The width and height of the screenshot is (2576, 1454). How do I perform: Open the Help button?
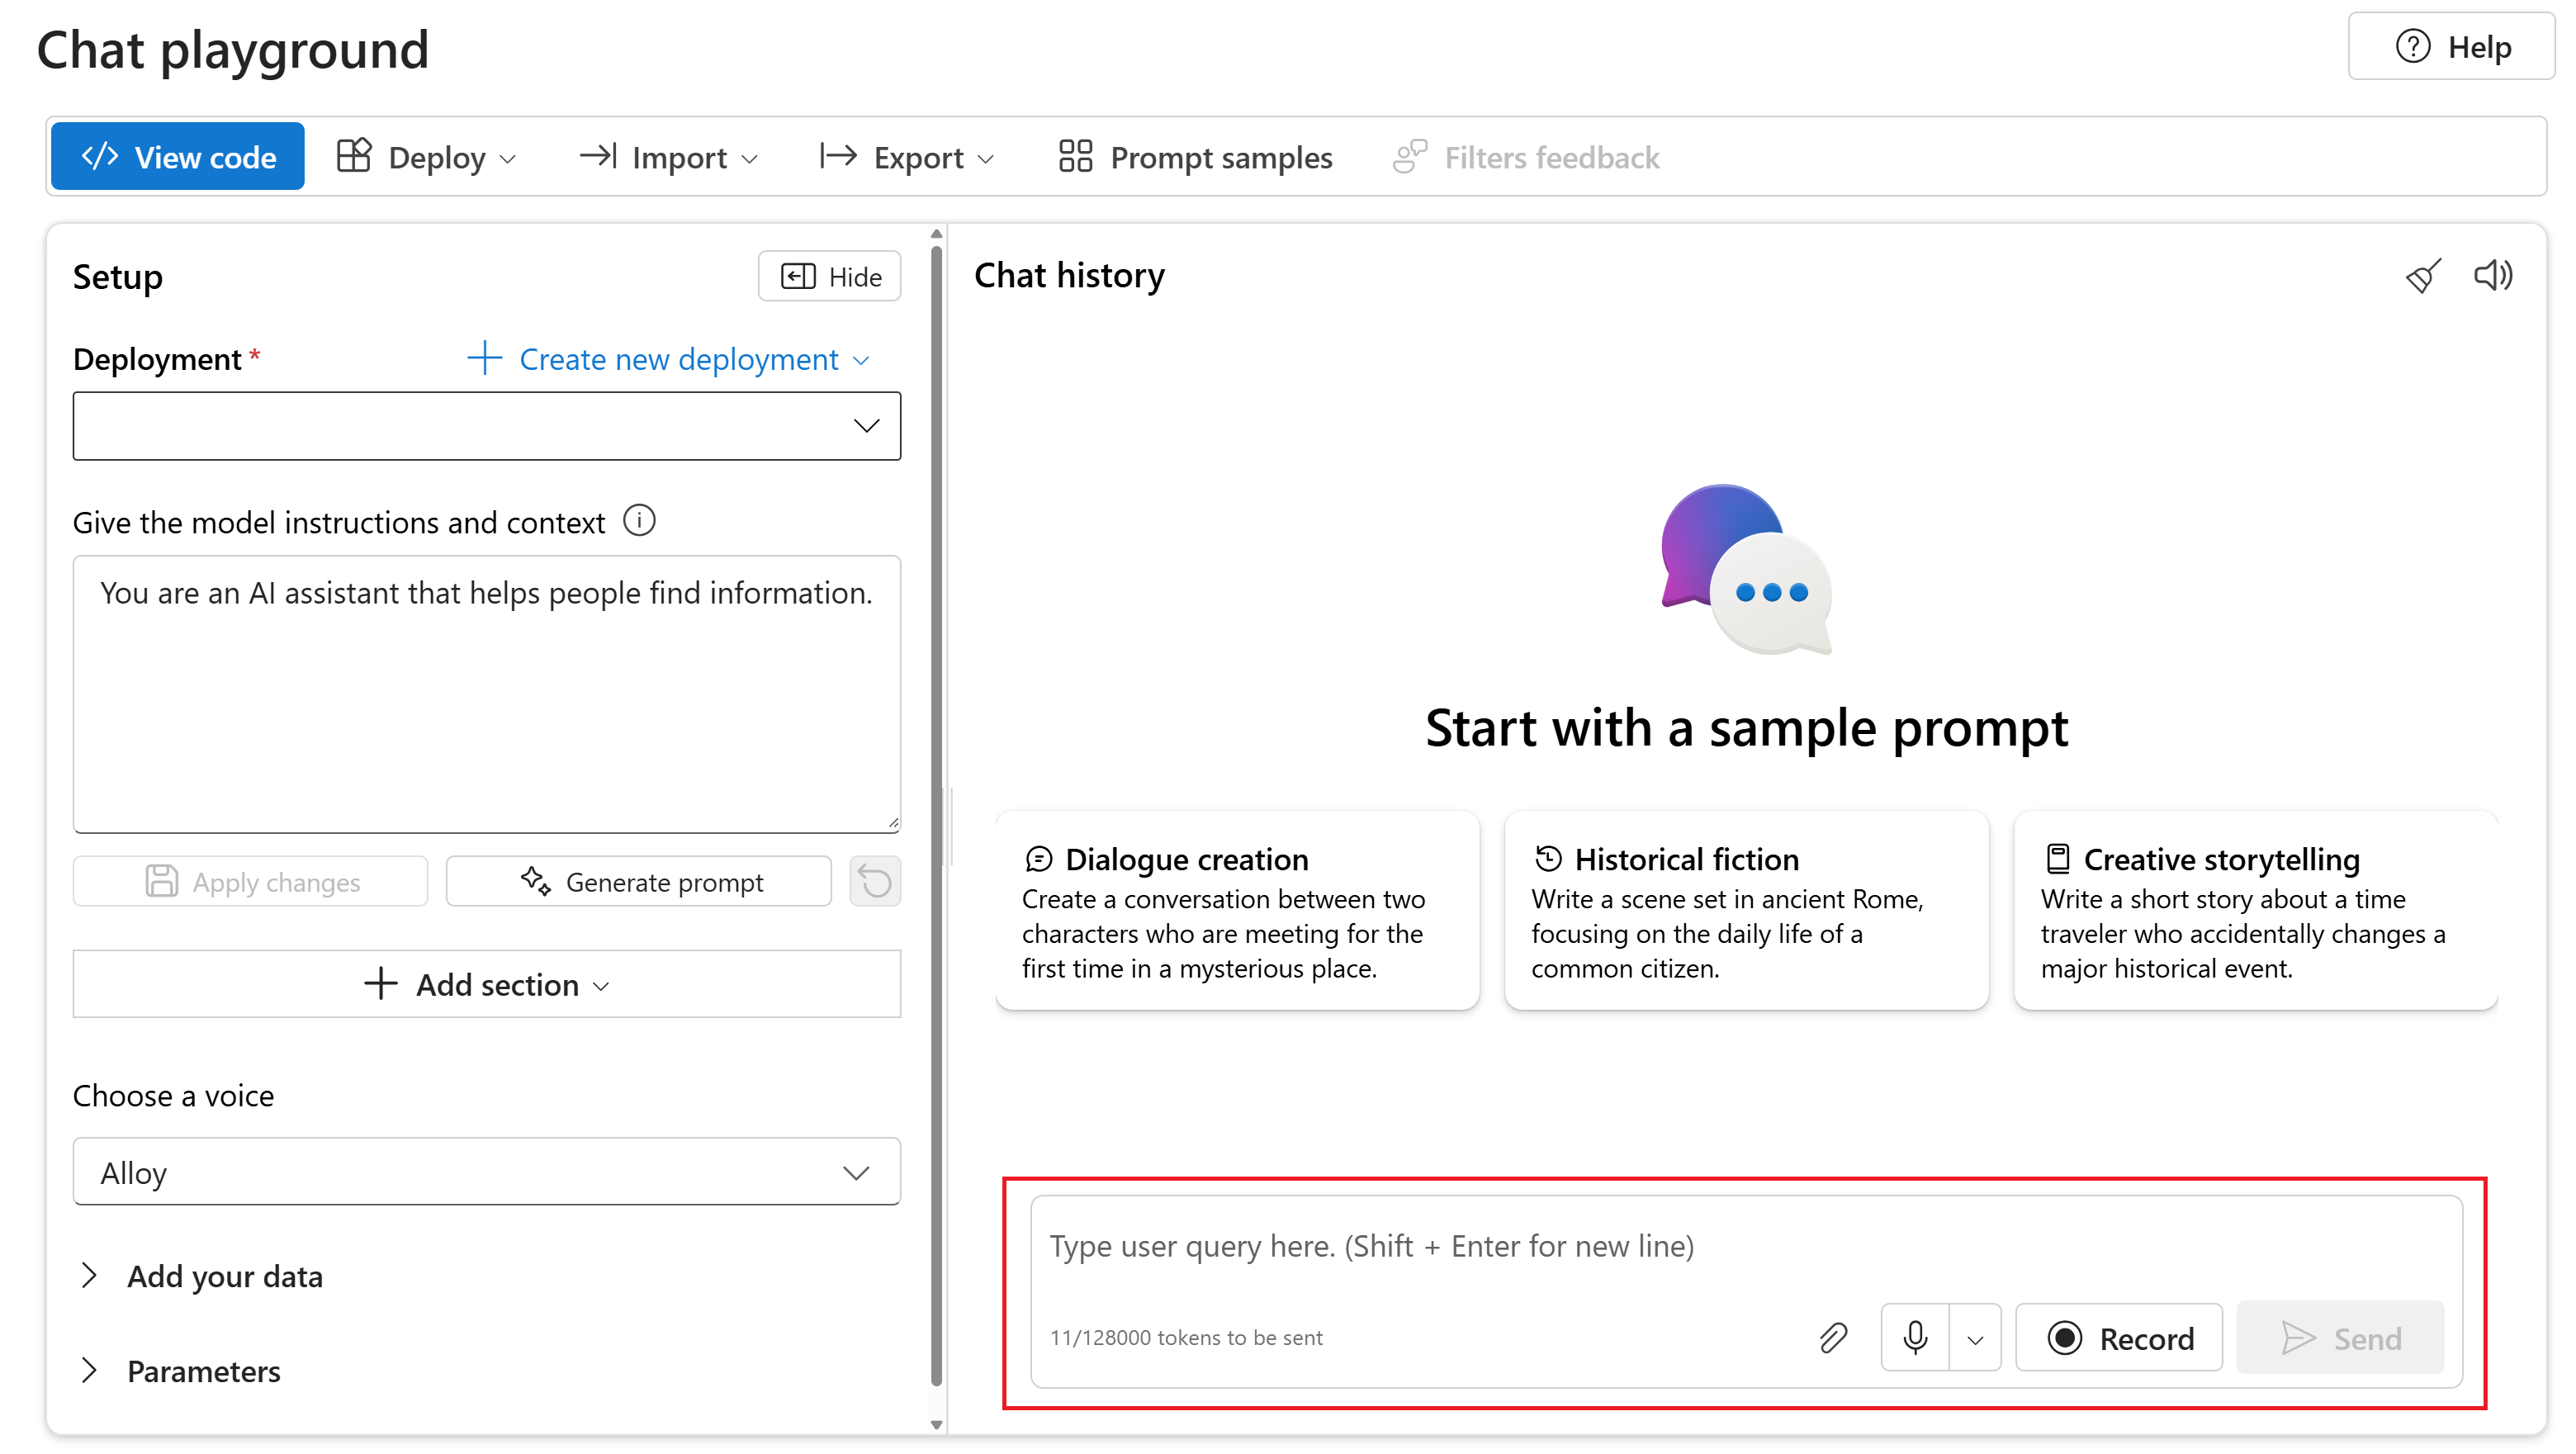coord(2452,47)
